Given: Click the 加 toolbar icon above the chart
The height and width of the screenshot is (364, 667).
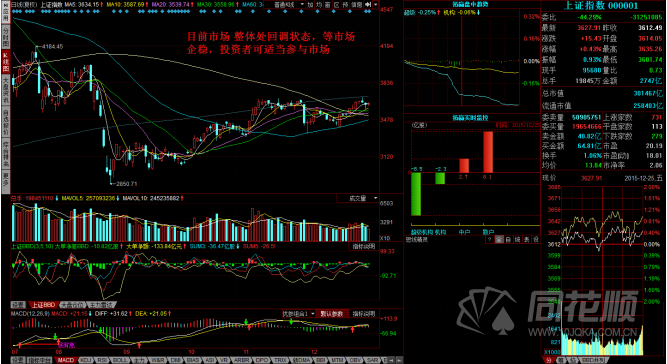Looking at the screenshot, I should (x=310, y=5).
